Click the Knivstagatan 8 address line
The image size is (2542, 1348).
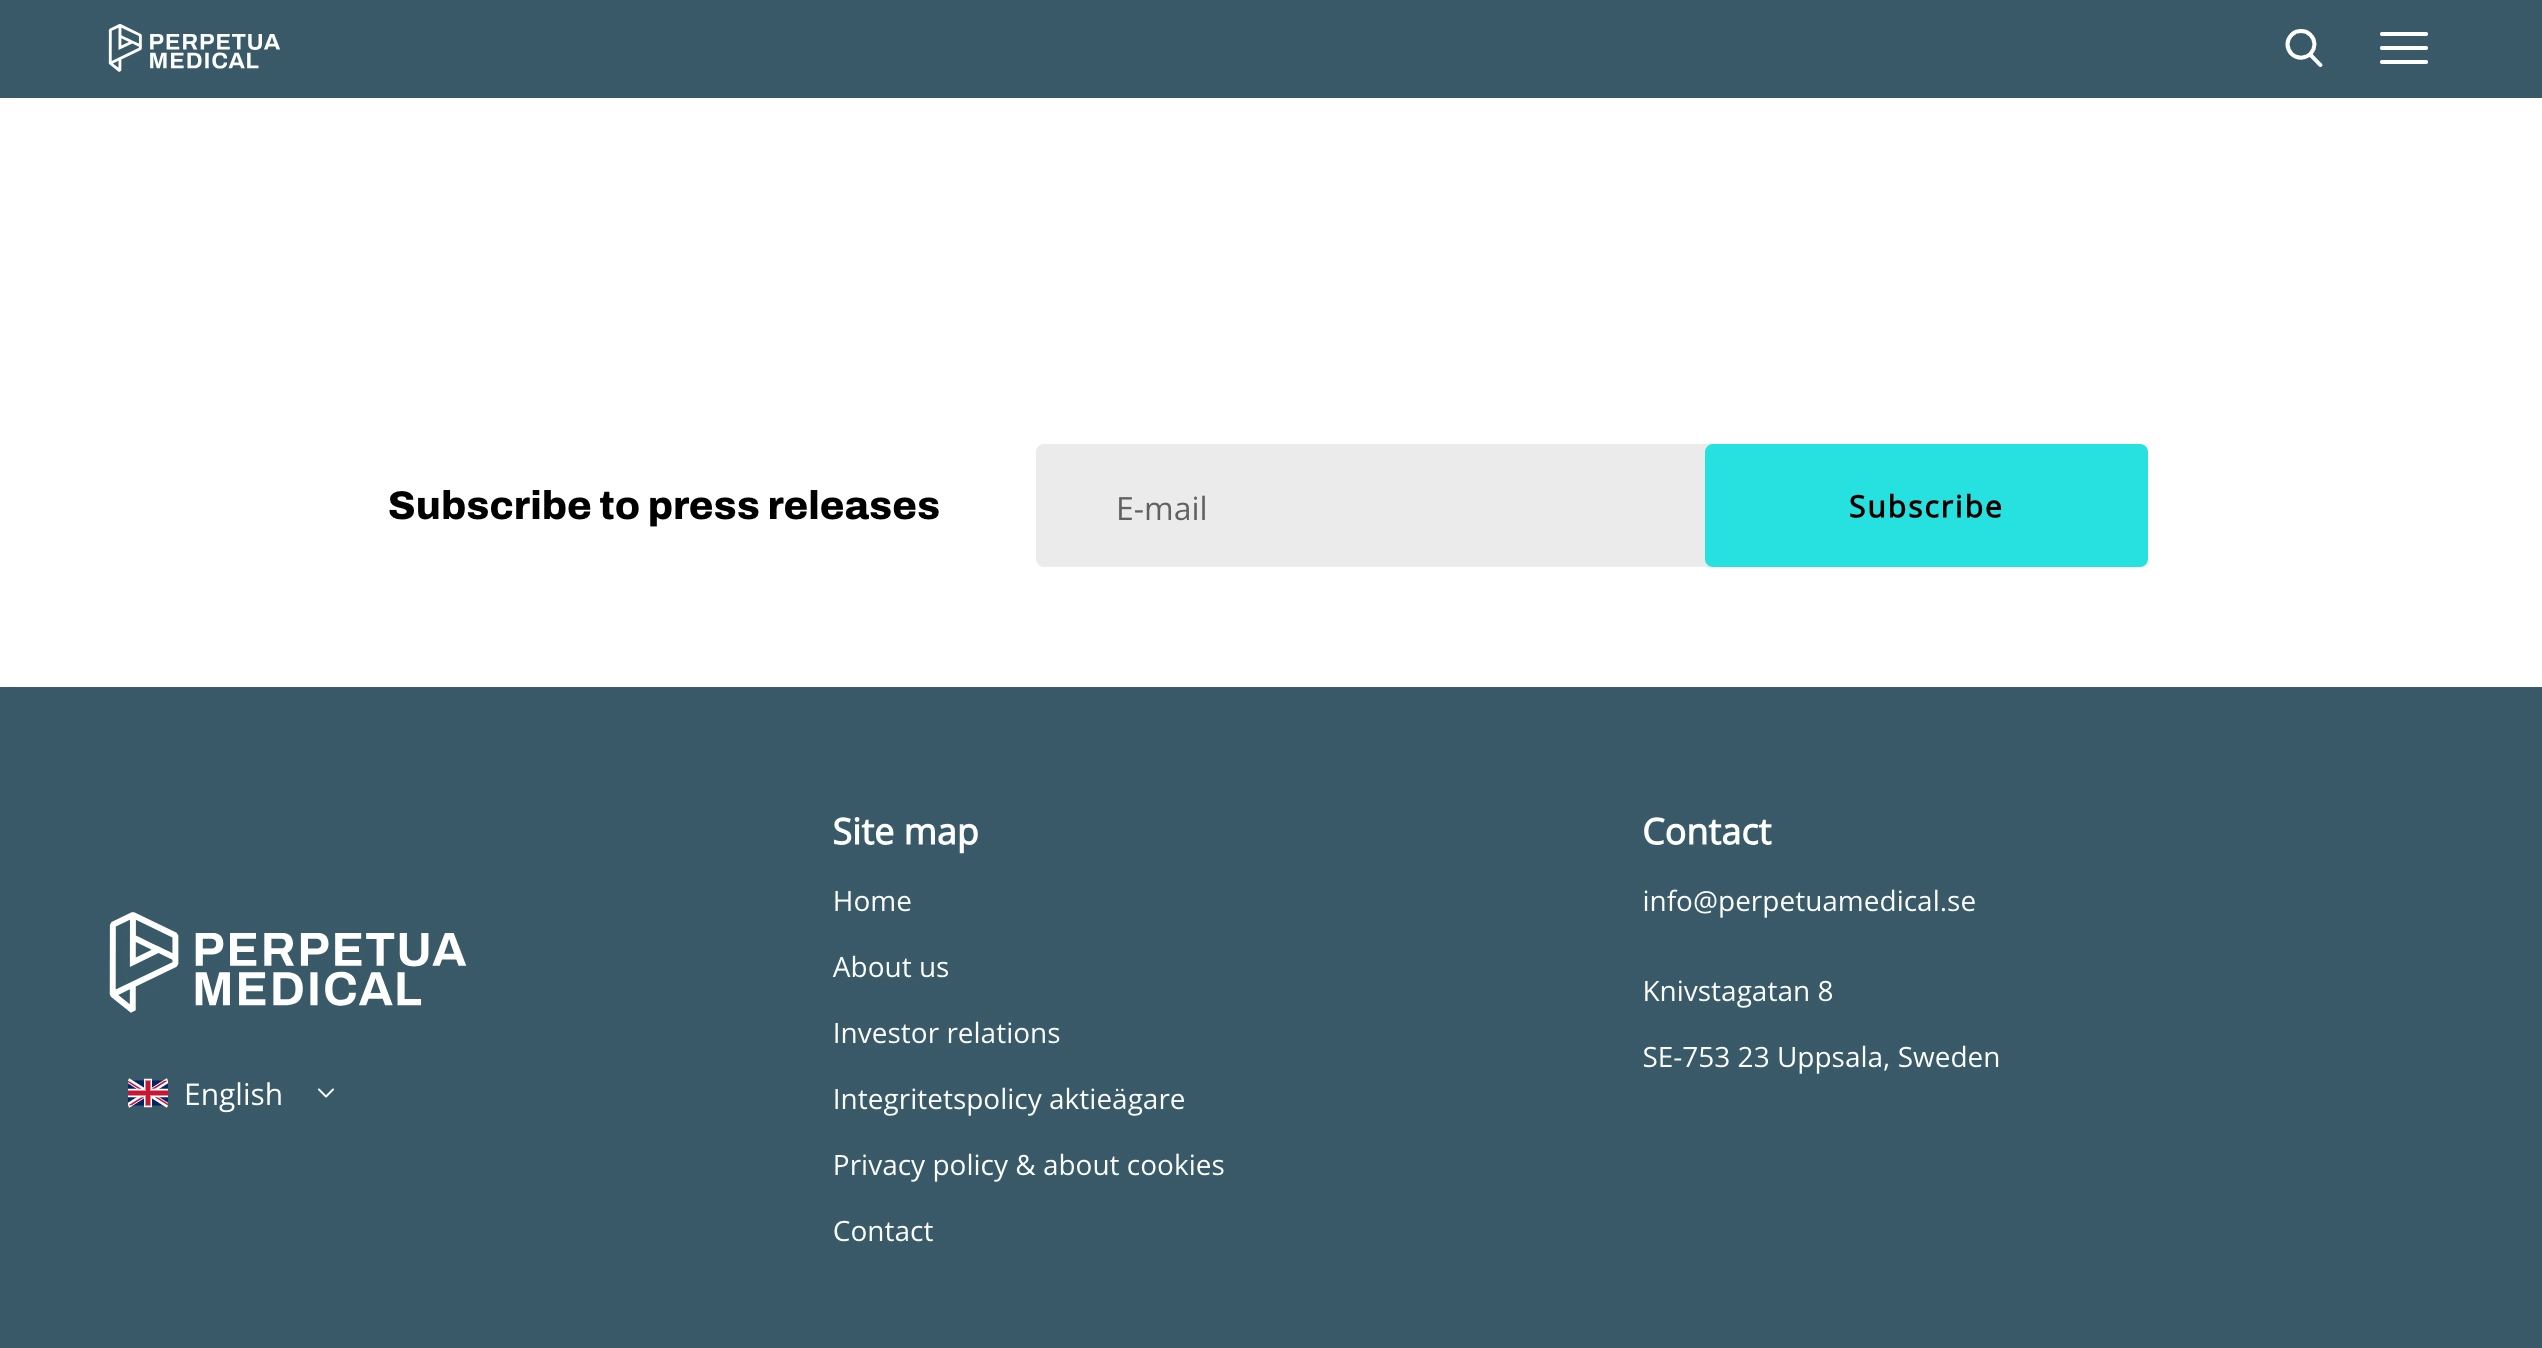1737,991
